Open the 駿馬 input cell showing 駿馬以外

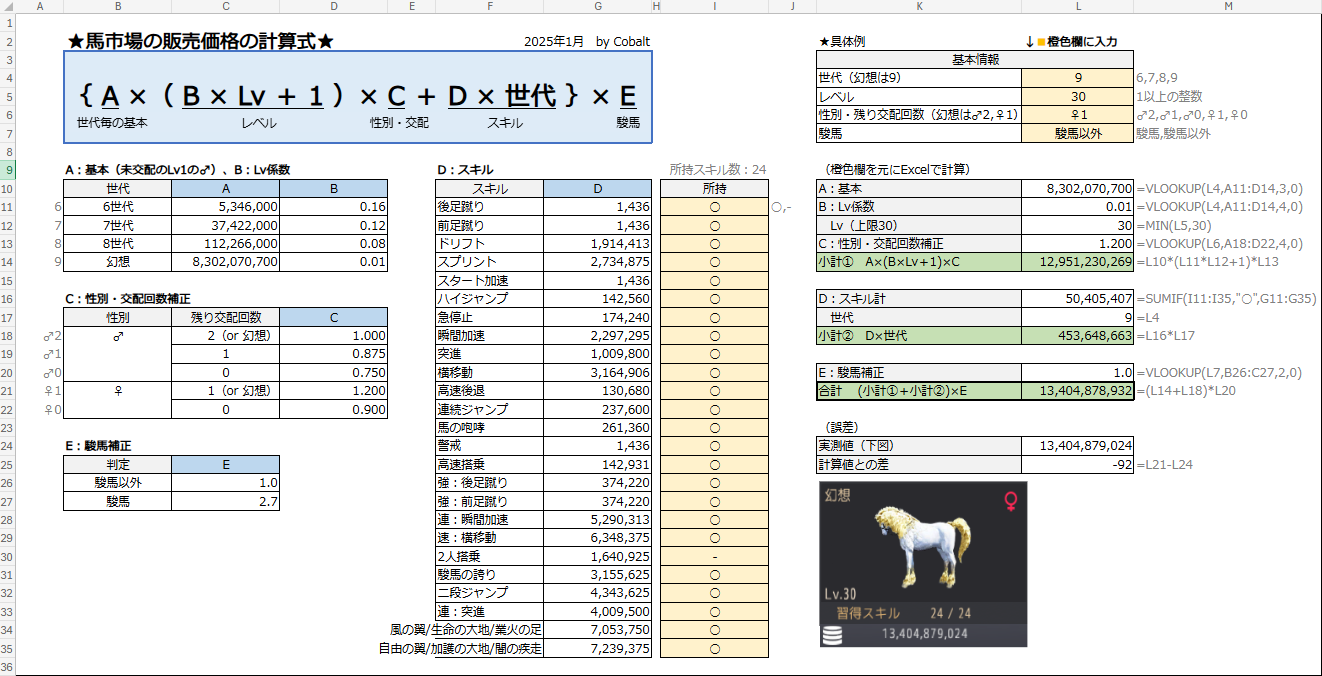pyautogui.click(x=1077, y=133)
